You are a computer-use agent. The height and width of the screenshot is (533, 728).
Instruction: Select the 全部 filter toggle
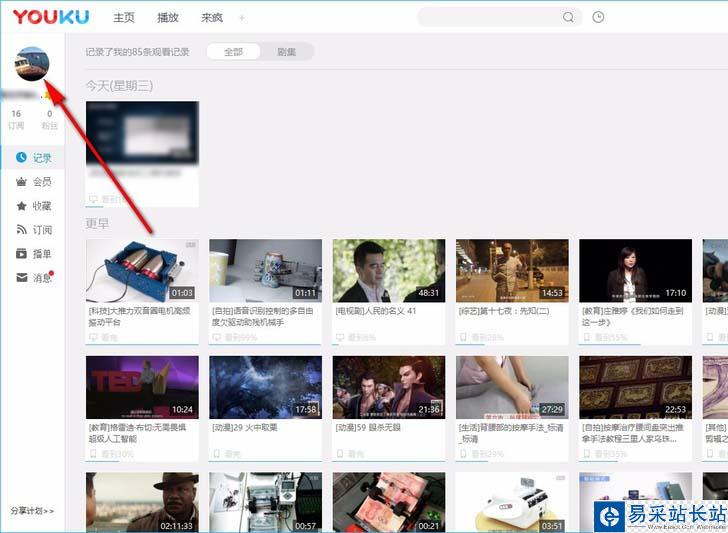click(x=234, y=52)
